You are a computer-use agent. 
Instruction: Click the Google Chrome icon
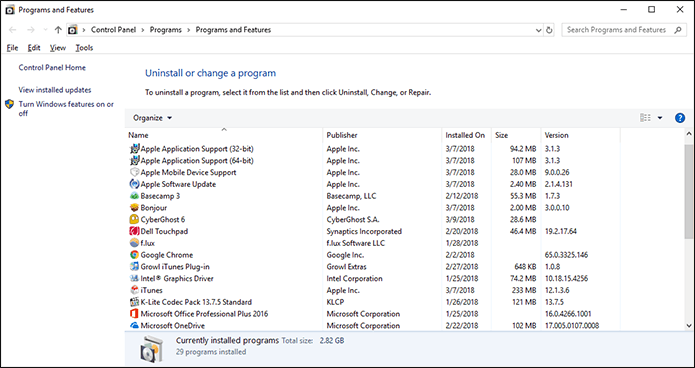point(134,255)
